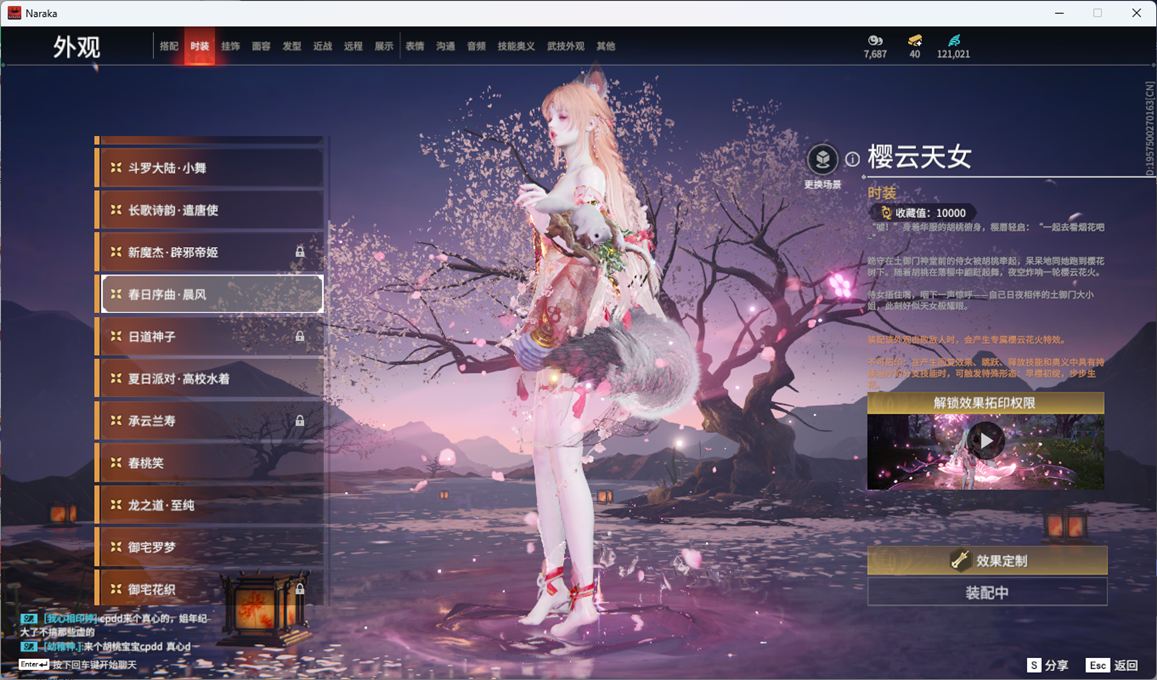
Task: Click the cross emblem on 春桃笑 row
Action: tap(116, 462)
